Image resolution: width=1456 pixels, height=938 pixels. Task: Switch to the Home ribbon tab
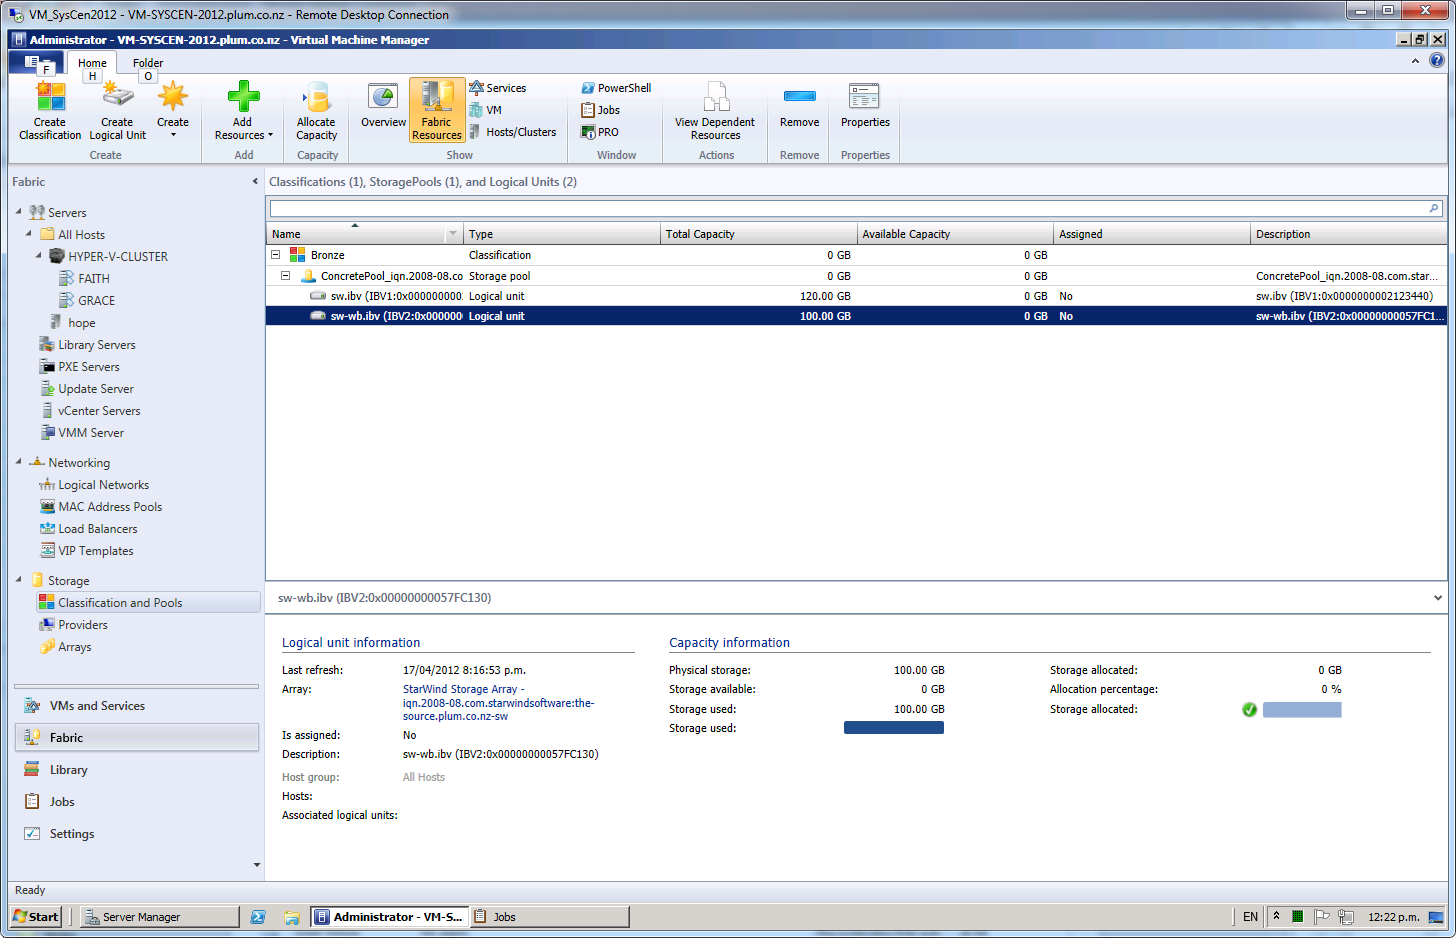click(92, 63)
